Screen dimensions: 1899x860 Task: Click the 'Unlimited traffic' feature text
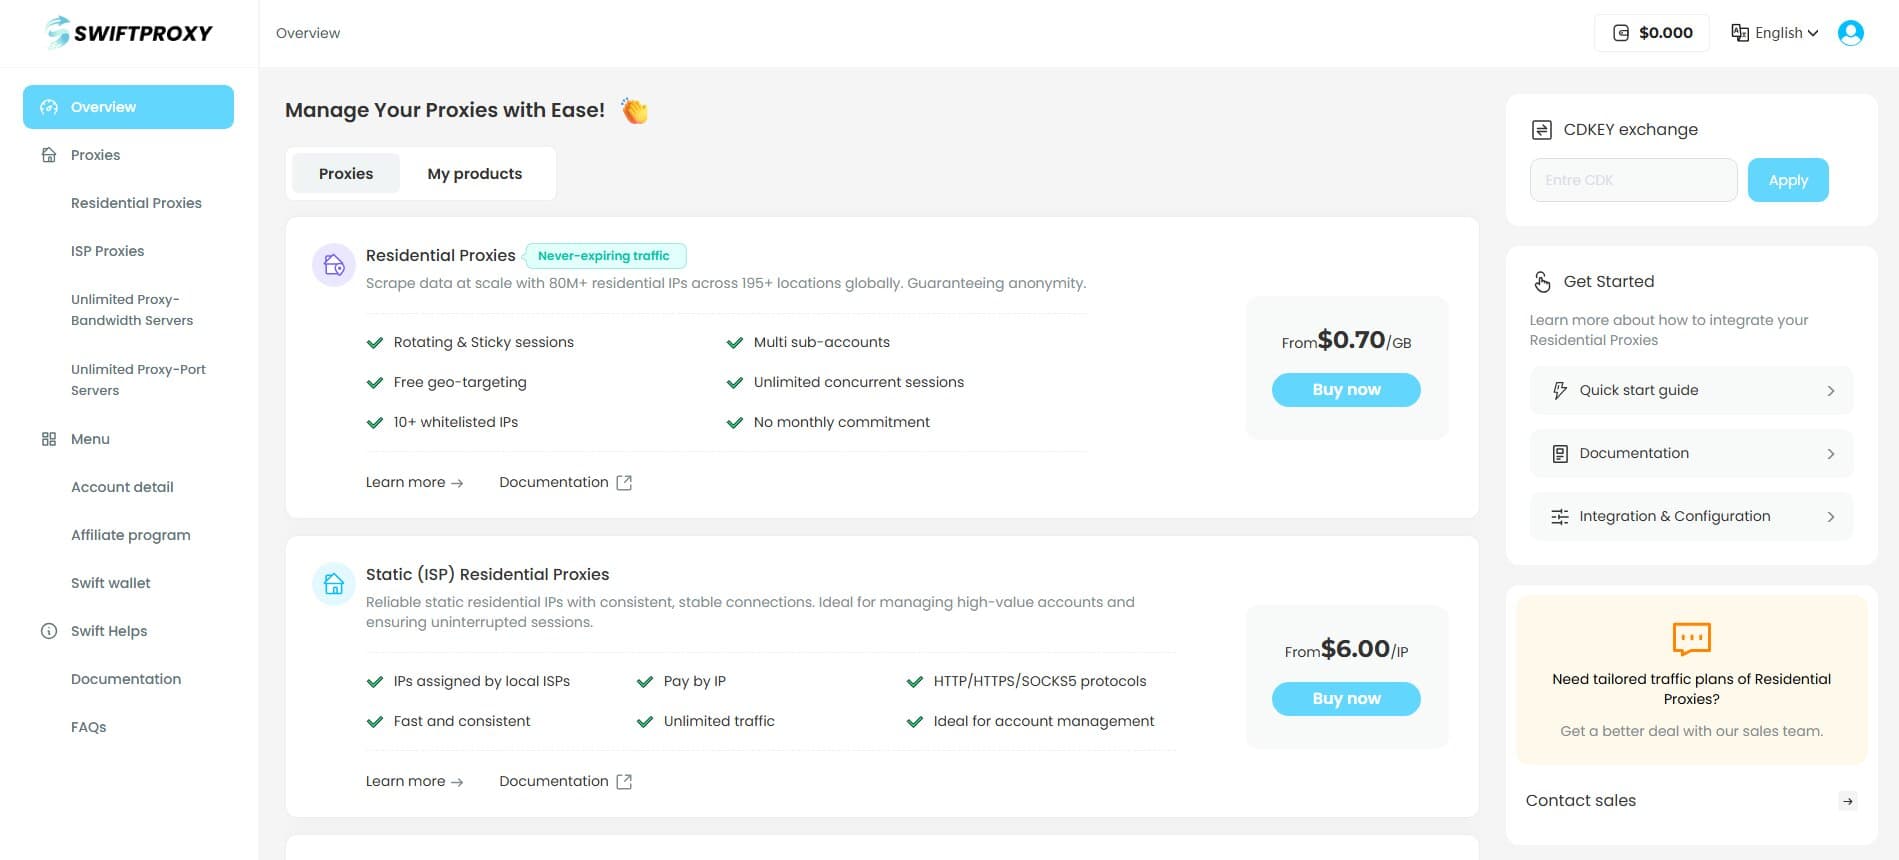[719, 721]
